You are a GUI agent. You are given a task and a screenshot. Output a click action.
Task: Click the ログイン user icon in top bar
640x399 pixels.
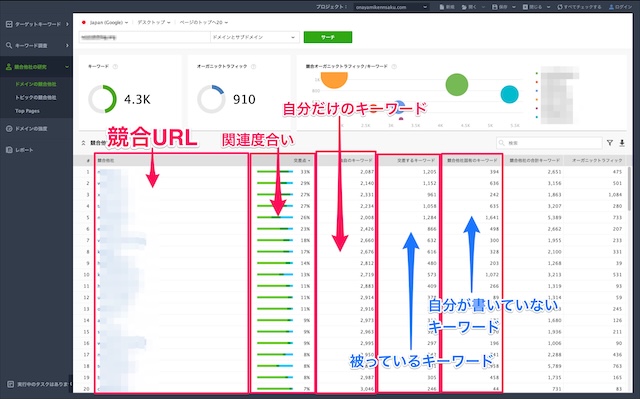pos(611,7)
